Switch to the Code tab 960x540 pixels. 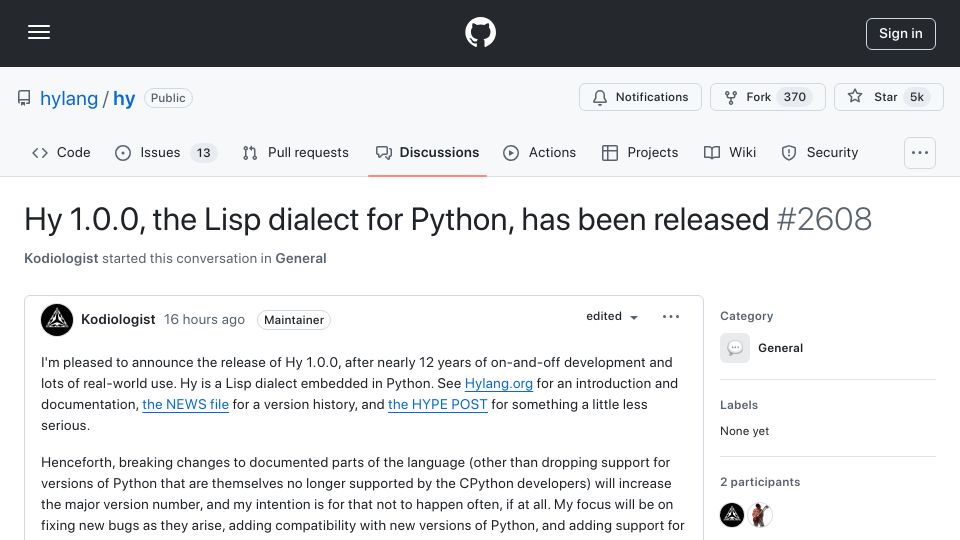(61, 152)
